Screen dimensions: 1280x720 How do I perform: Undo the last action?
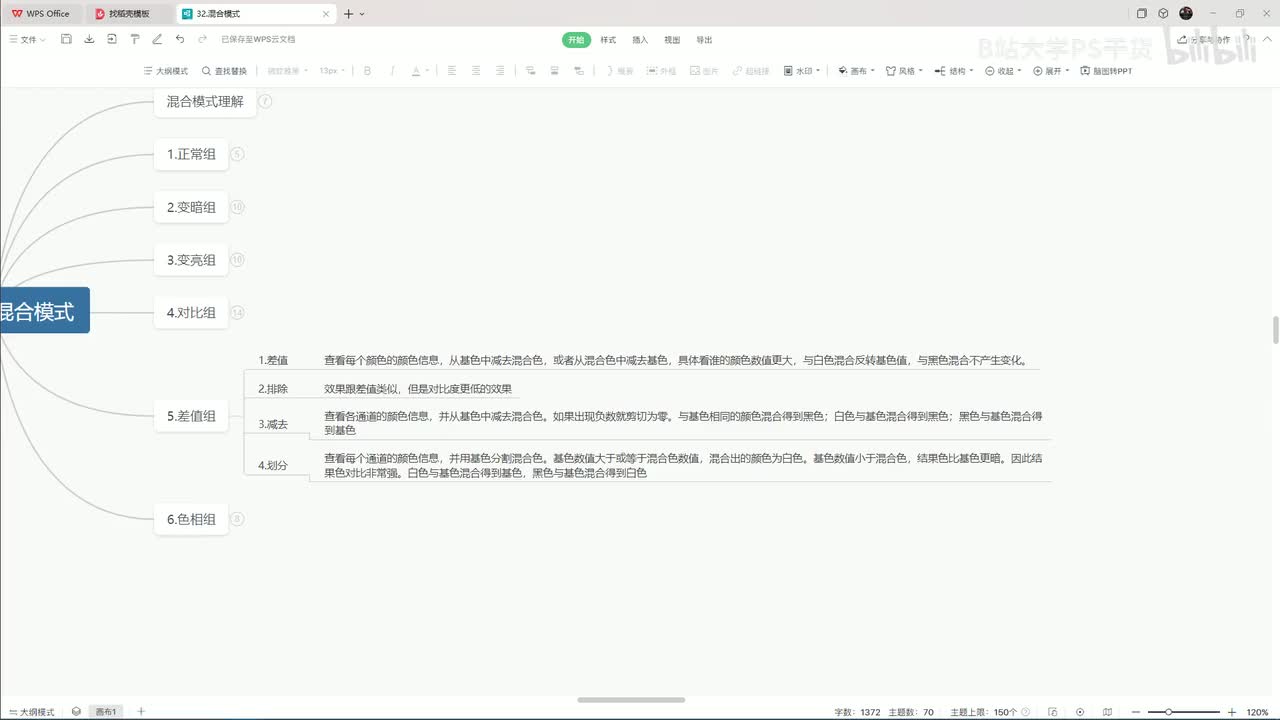click(x=179, y=39)
